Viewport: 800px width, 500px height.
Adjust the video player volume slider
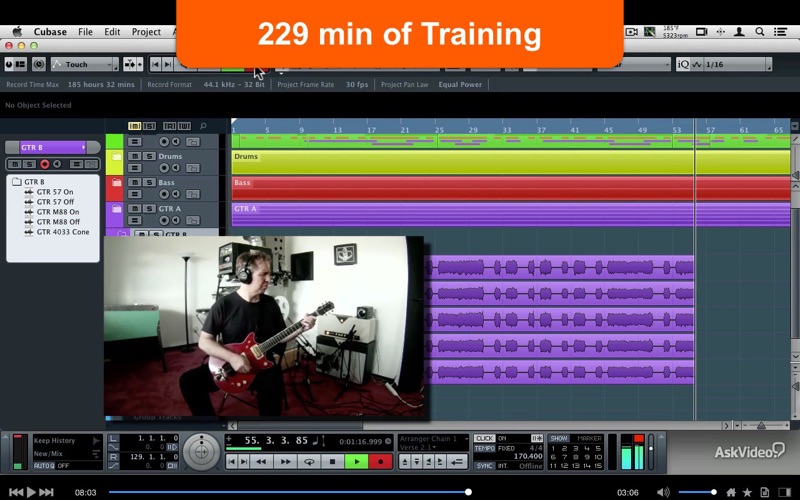point(696,492)
